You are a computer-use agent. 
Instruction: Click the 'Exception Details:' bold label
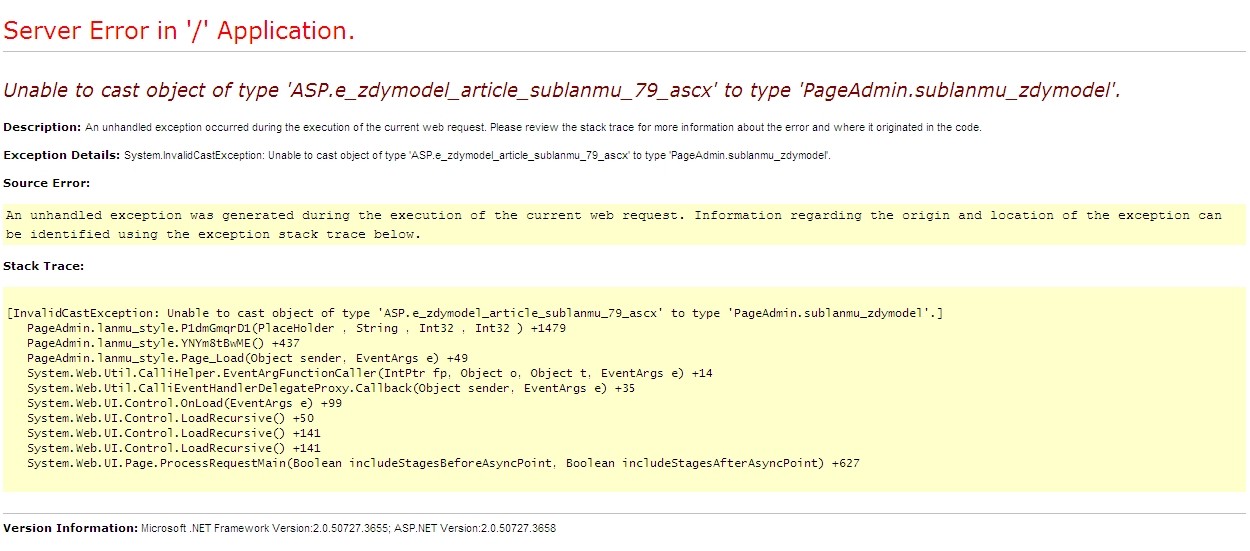point(61,155)
